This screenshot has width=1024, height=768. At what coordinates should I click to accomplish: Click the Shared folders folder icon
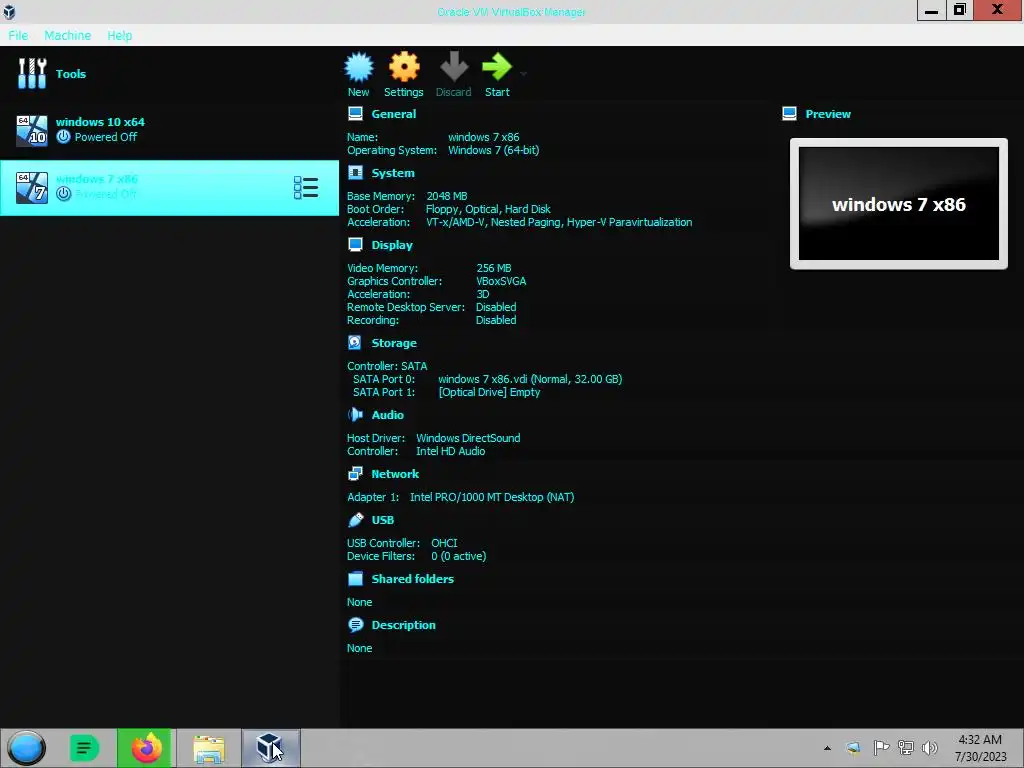(355, 579)
